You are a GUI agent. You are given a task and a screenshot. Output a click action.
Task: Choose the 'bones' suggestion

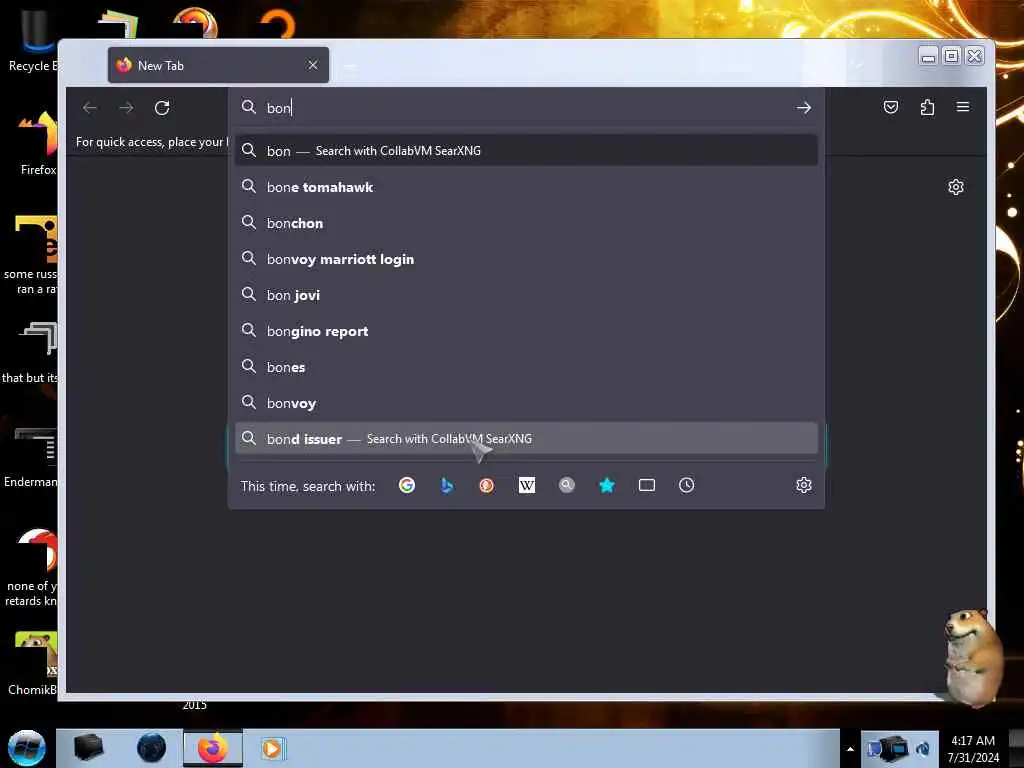526,367
